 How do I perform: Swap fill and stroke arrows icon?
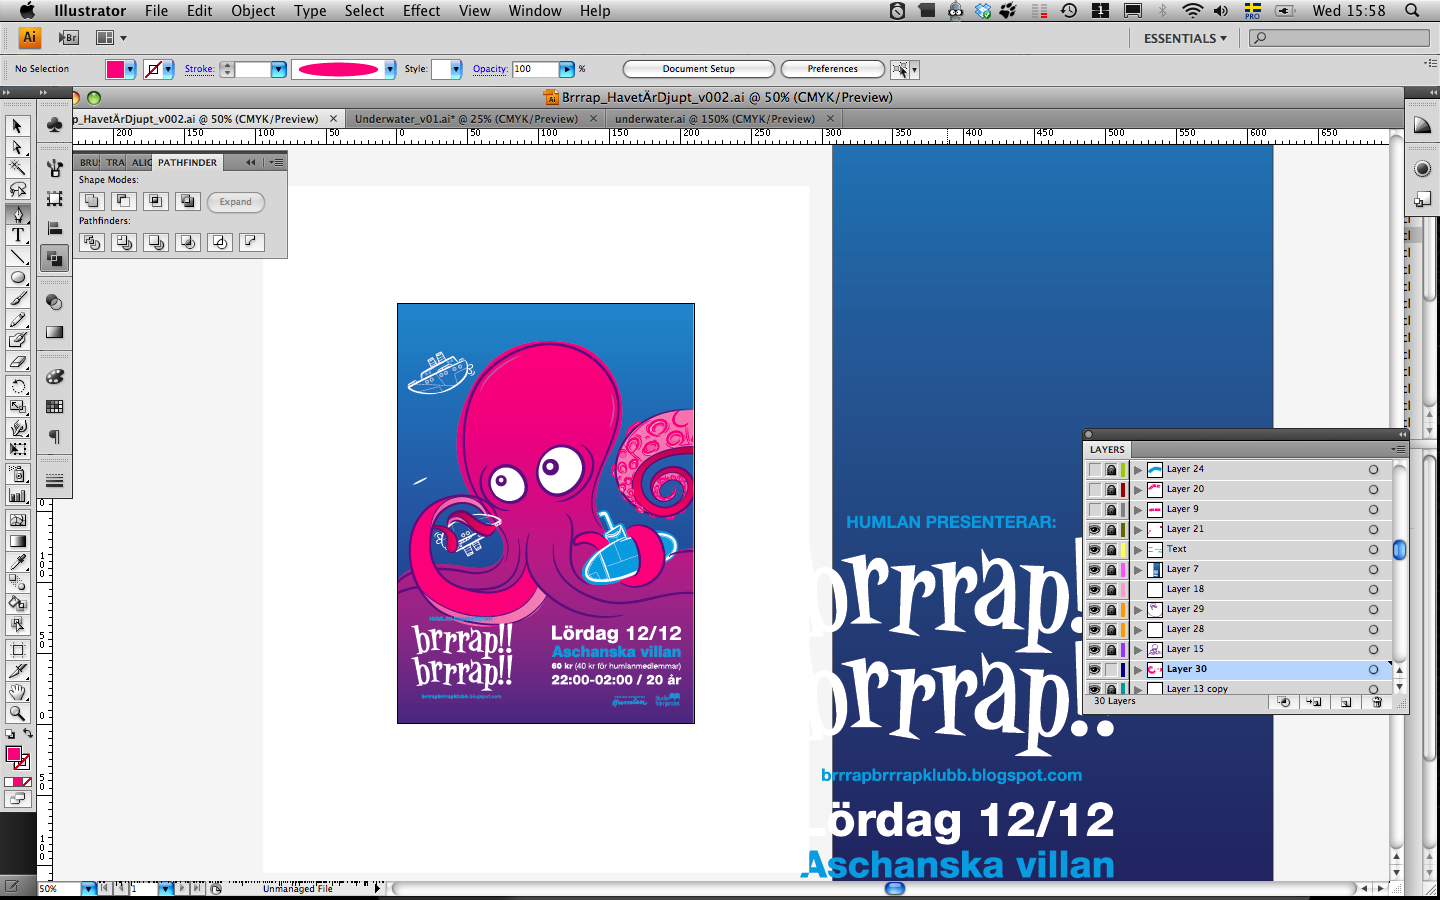pos(28,734)
